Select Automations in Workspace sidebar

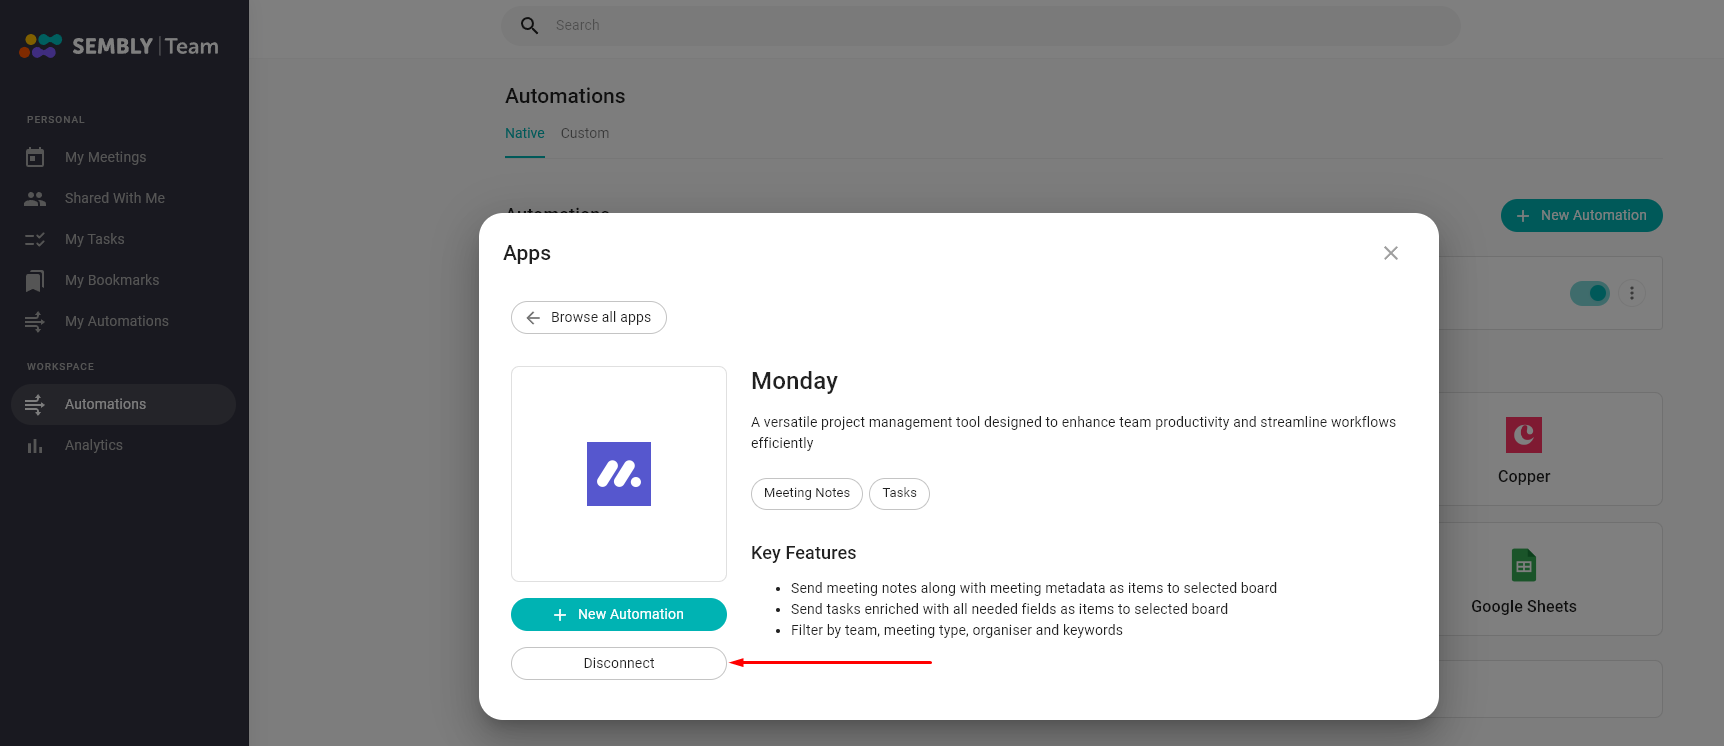[x=124, y=404]
